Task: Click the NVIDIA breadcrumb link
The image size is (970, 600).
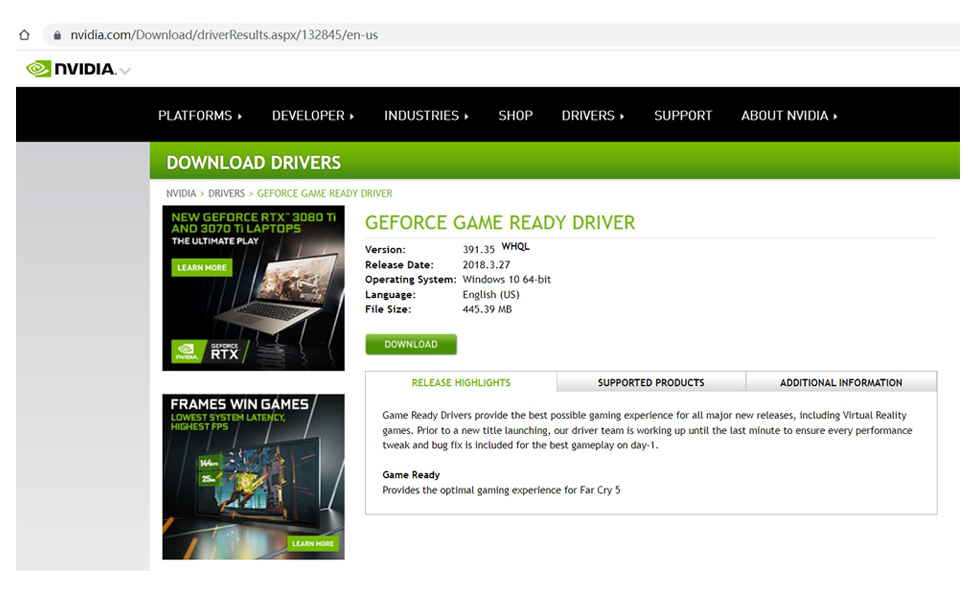Action: tap(181, 194)
